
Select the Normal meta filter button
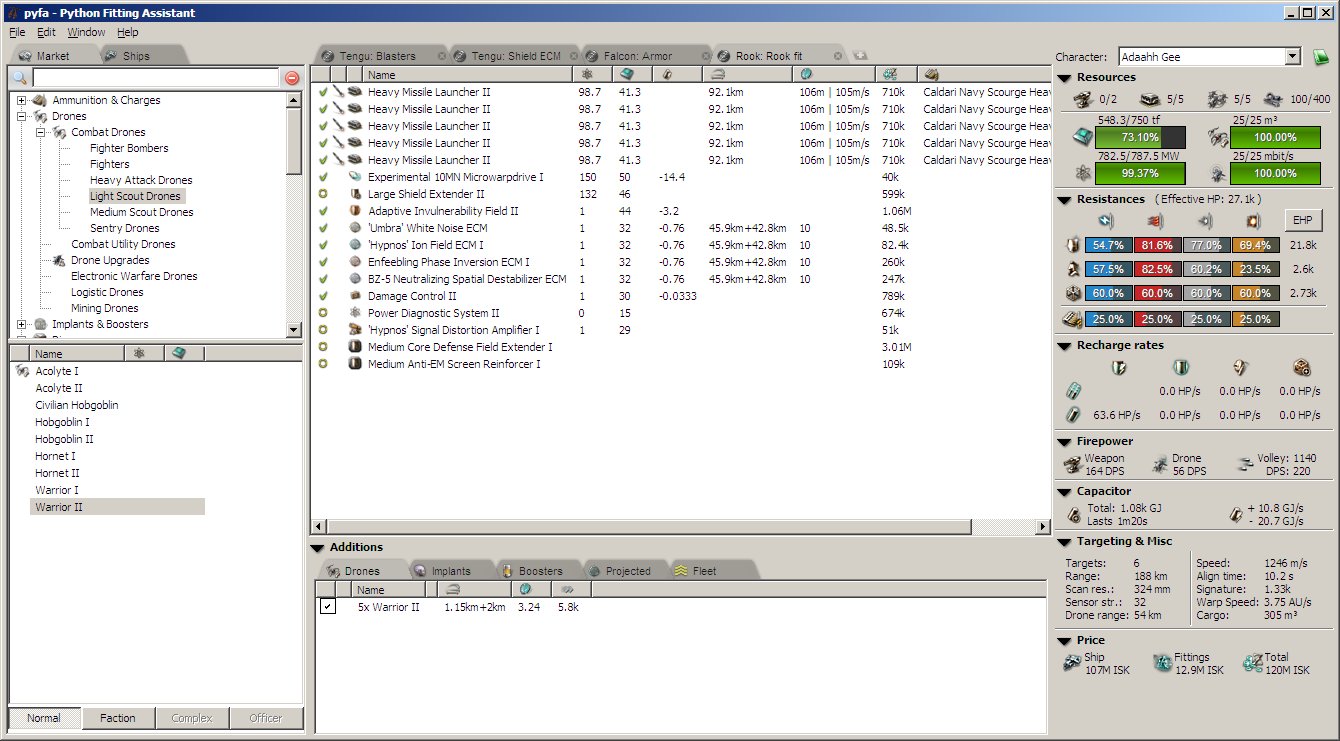click(x=44, y=718)
